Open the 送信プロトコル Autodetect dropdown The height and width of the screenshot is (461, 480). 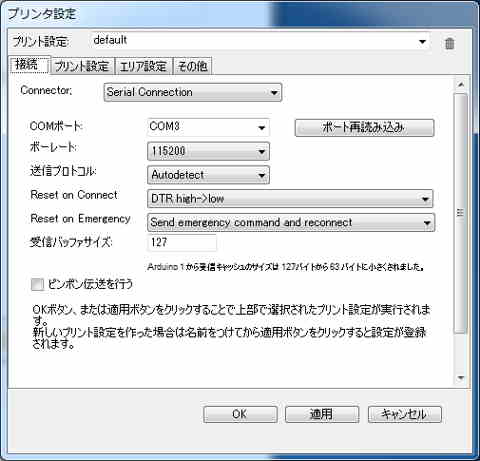(208, 175)
